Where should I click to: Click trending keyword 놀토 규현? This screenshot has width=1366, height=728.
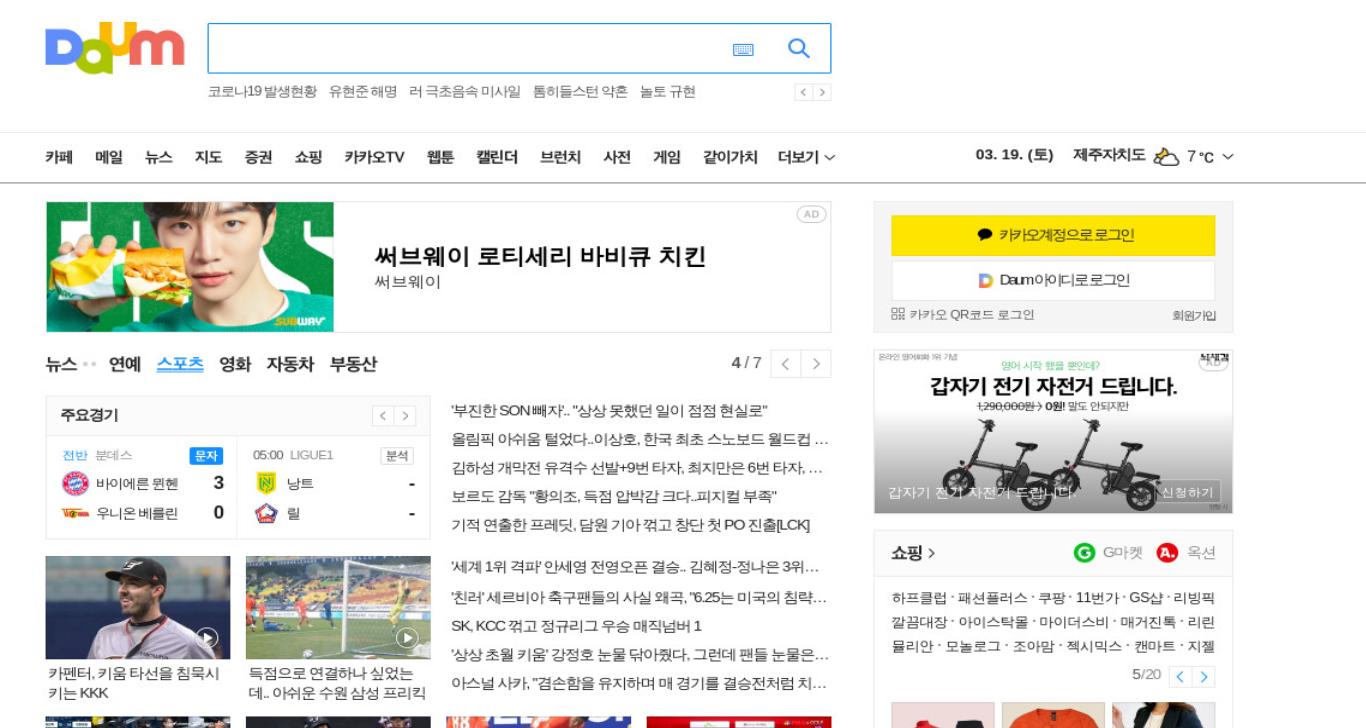[668, 92]
